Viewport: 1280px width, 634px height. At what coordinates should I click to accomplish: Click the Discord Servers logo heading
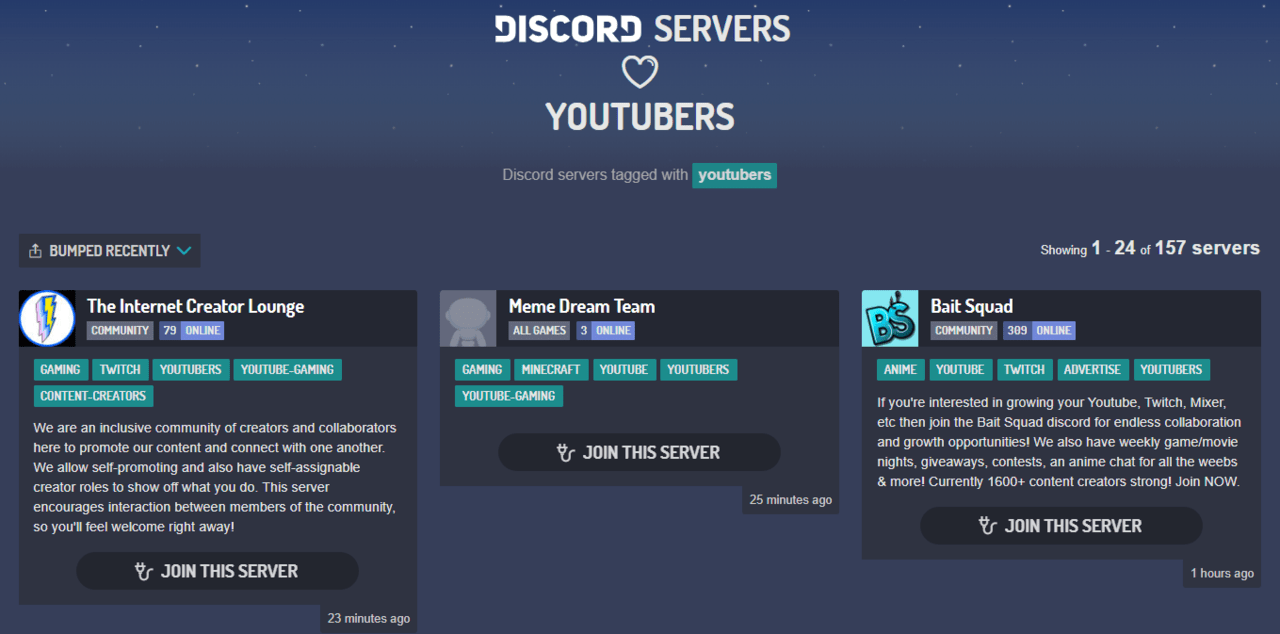point(642,28)
